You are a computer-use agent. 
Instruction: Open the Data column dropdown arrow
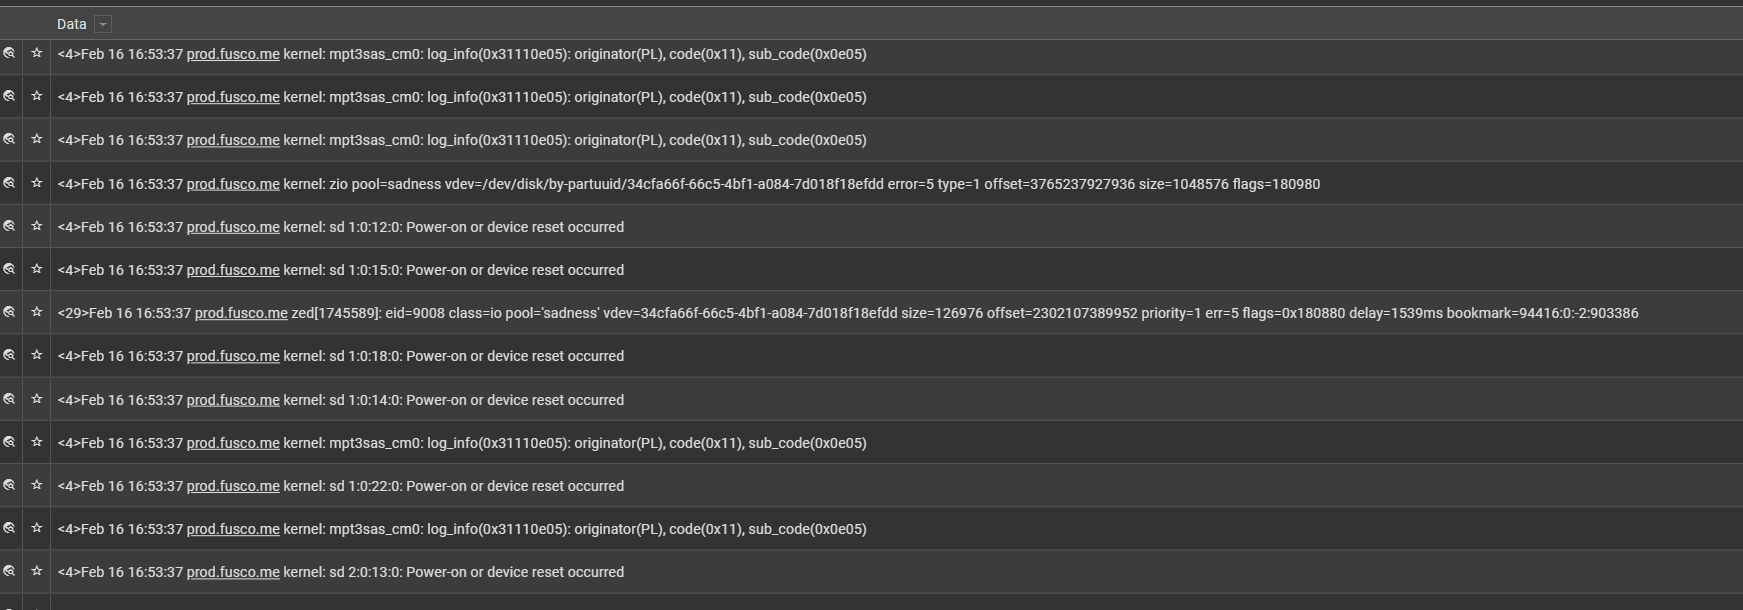(x=103, y=24)
